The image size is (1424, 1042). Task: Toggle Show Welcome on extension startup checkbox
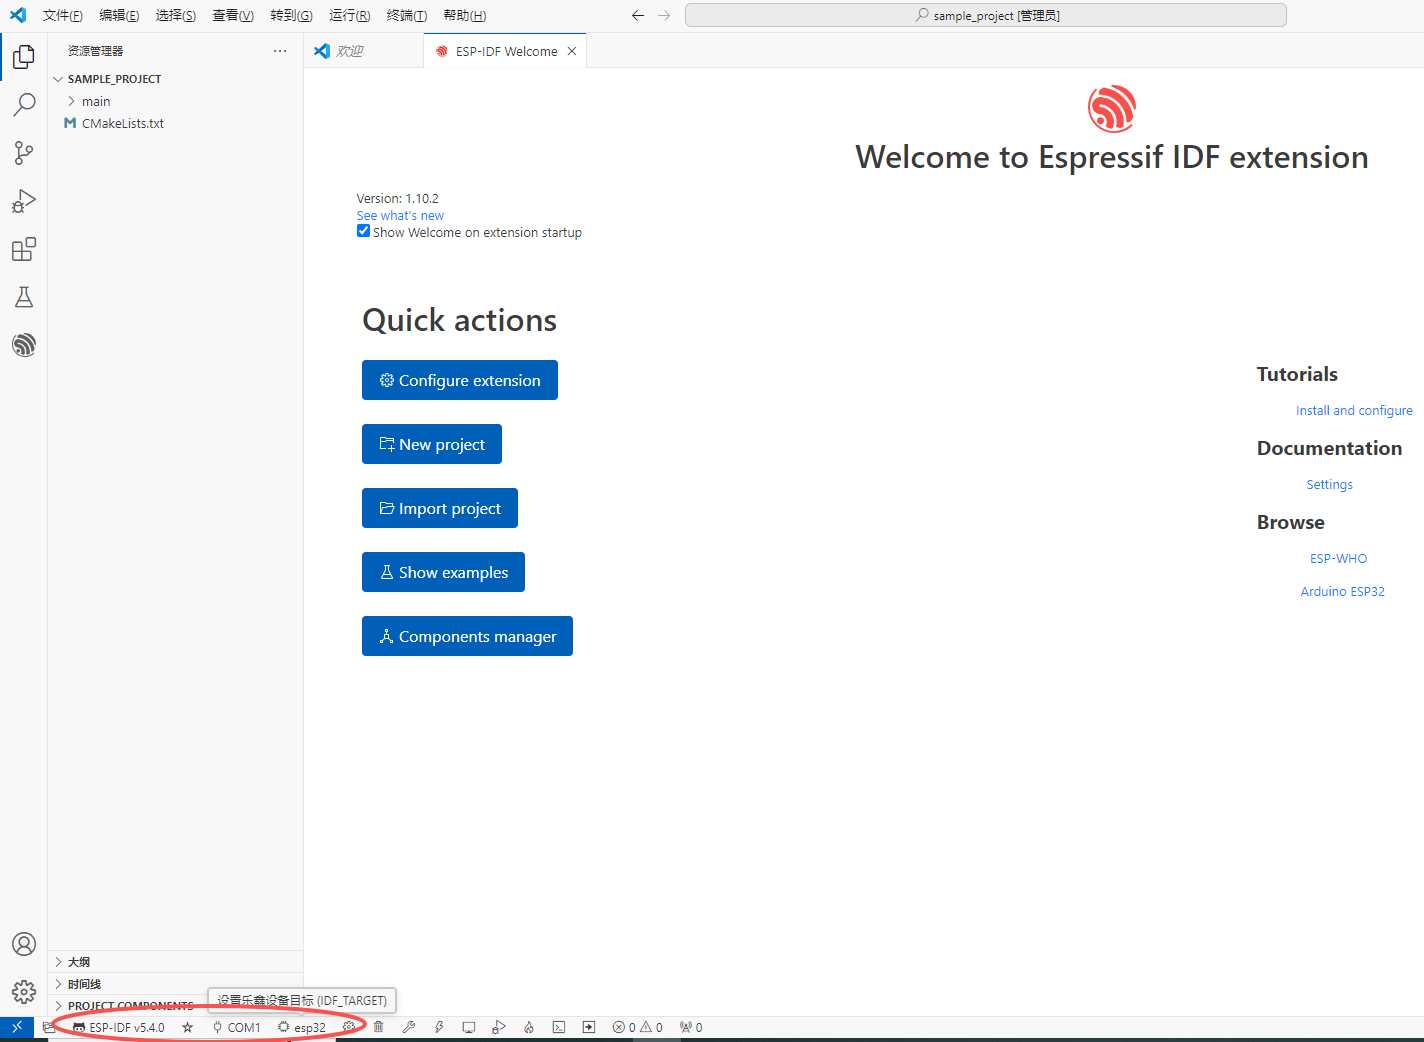click(x=363, y=231)
